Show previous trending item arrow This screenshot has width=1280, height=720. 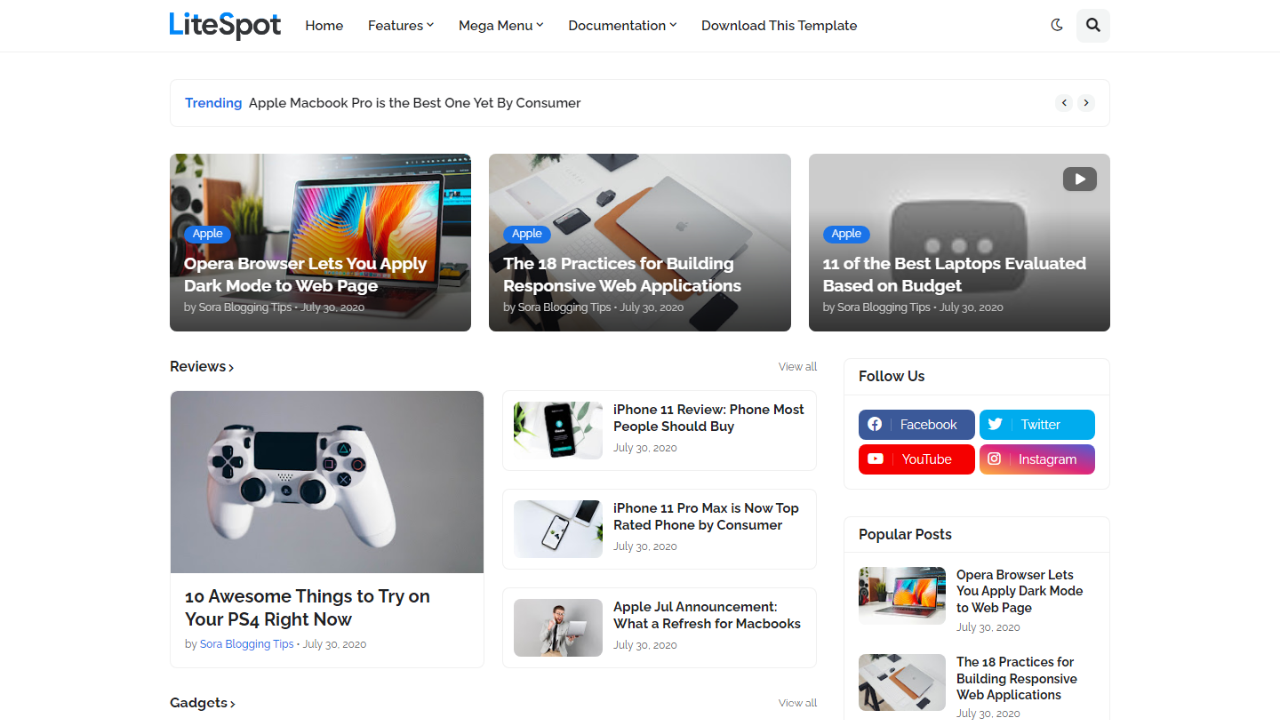1064,103
